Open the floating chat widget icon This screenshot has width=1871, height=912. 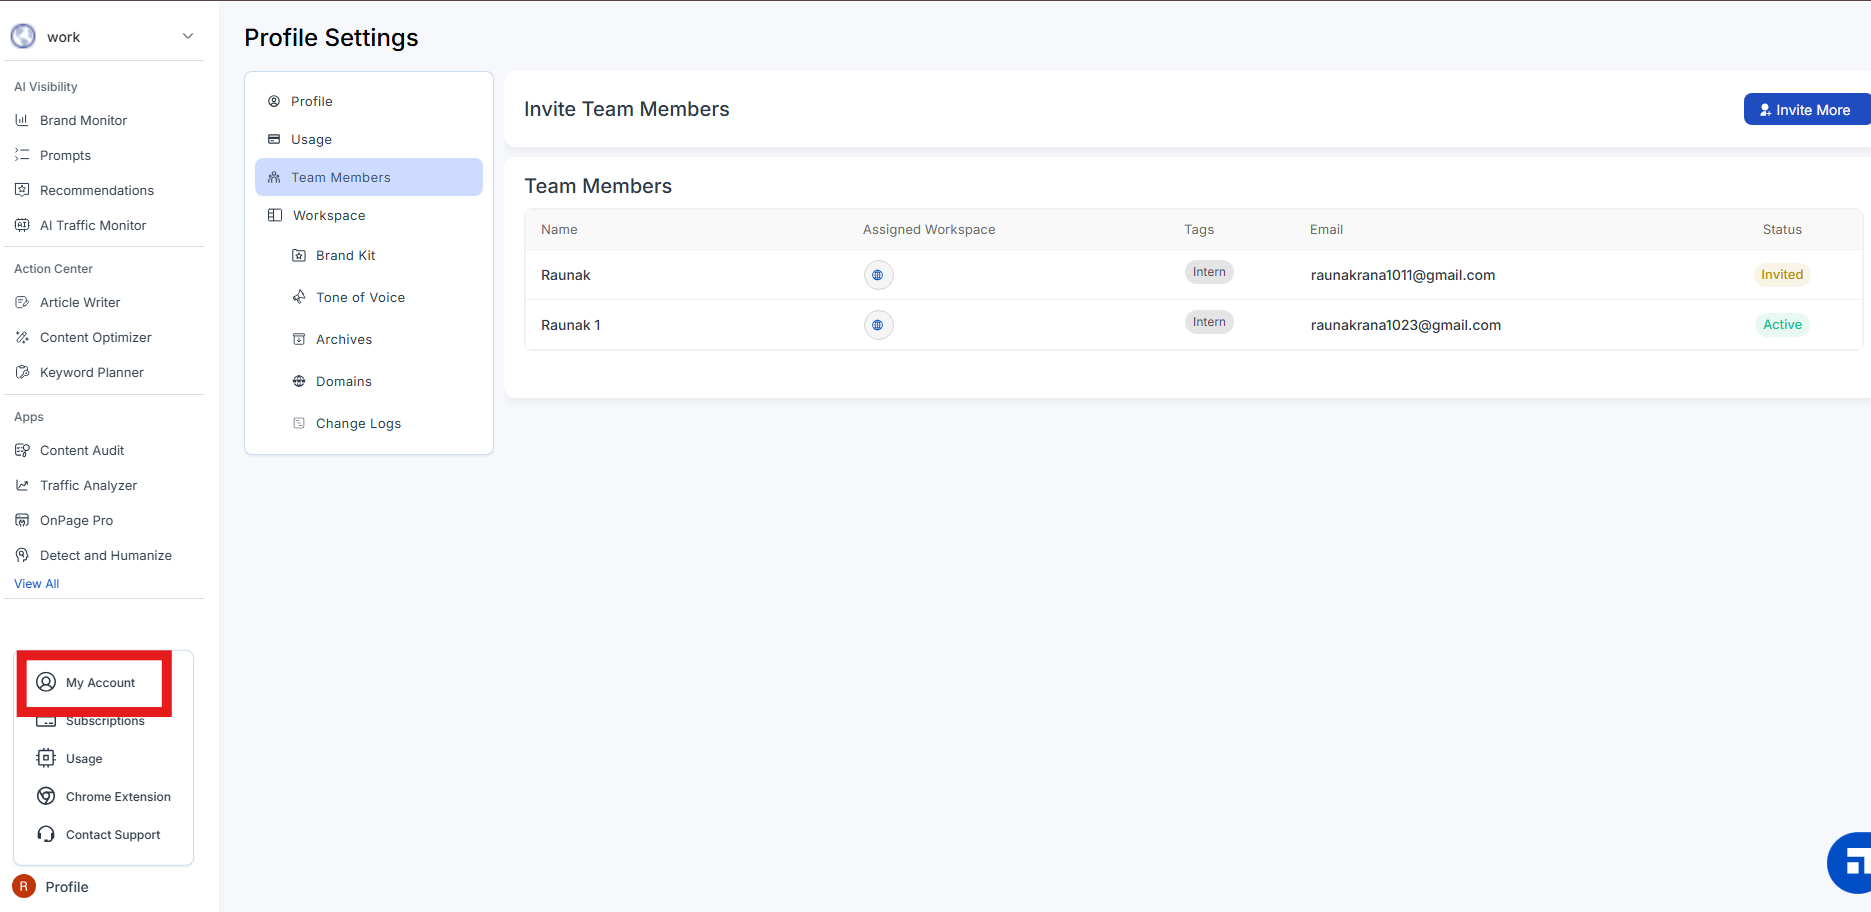tap(1851, 863)
